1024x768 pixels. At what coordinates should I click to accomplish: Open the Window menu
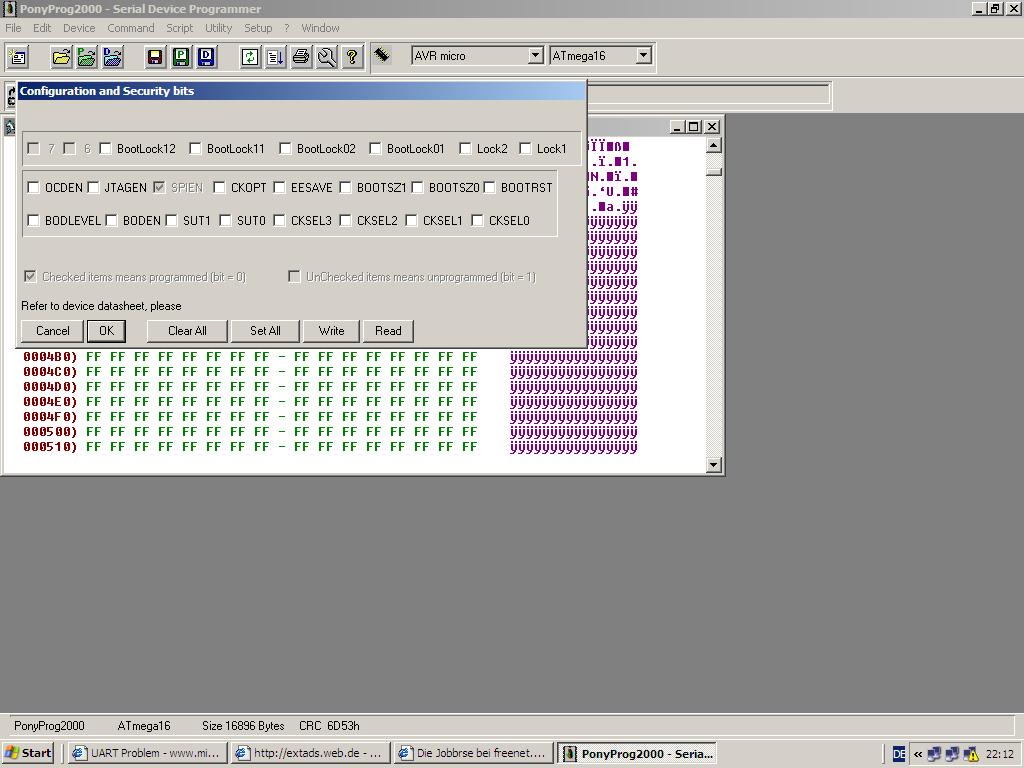(x=320, y=28)
